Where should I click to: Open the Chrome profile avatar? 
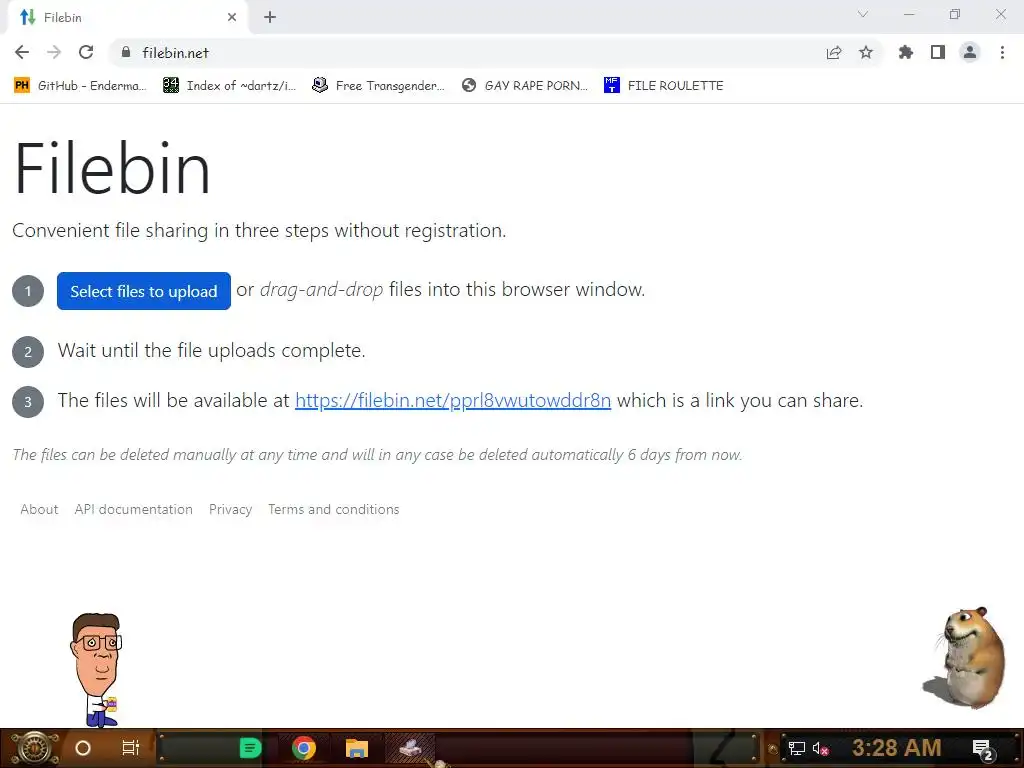970,52
